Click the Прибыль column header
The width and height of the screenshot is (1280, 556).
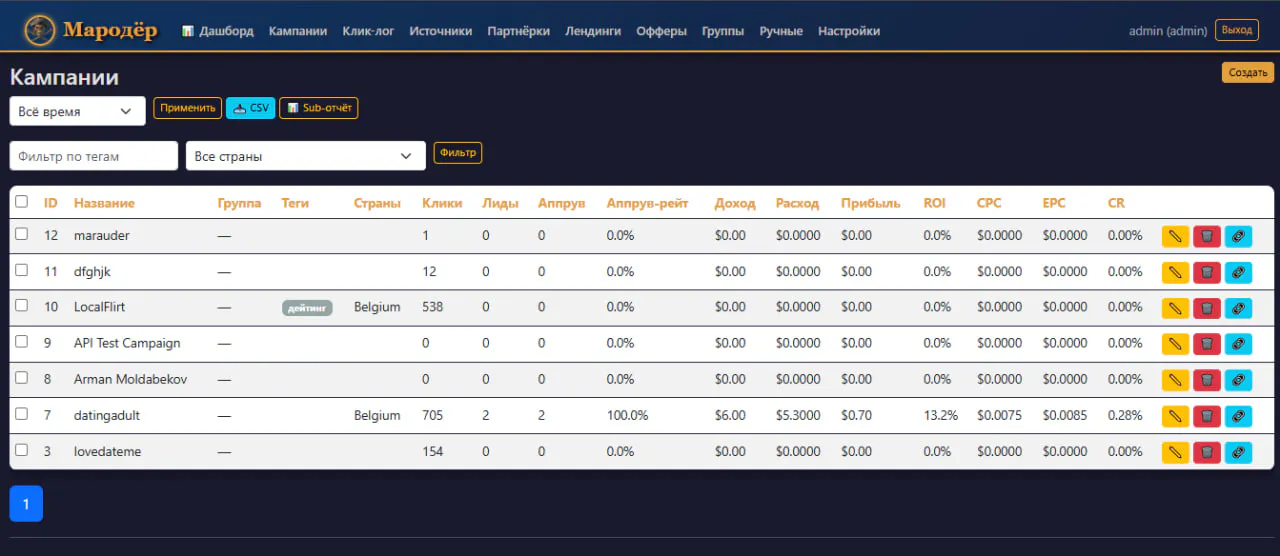click(x=870, y=203)
